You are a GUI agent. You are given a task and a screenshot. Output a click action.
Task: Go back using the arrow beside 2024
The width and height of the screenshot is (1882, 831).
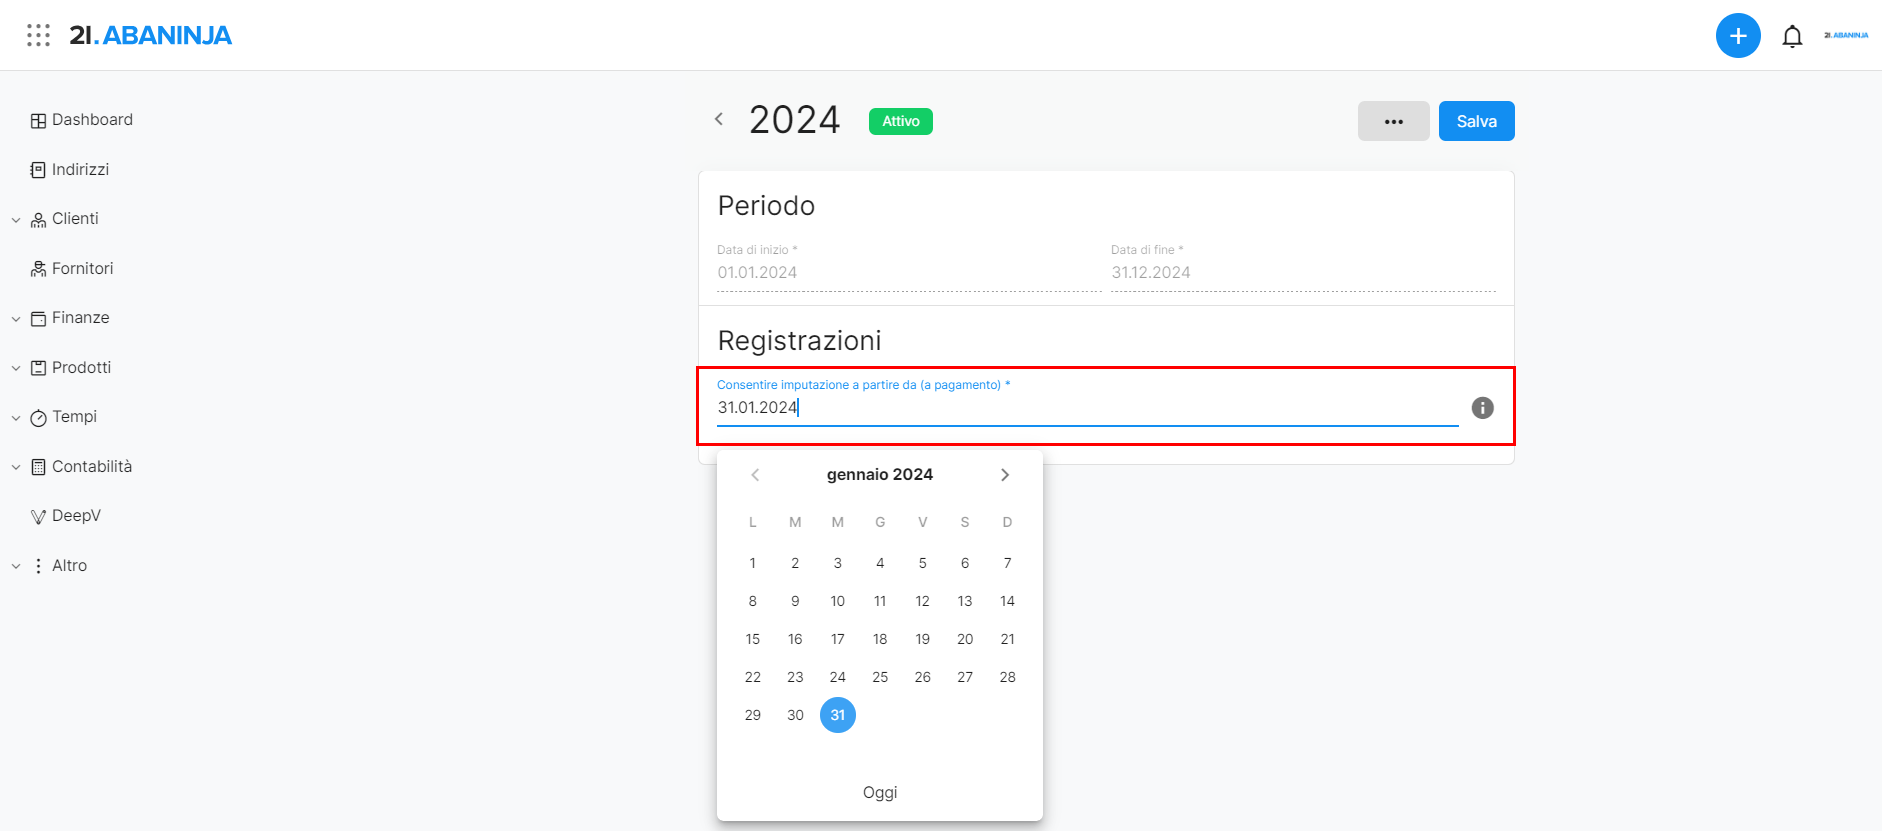coord(719,120)
